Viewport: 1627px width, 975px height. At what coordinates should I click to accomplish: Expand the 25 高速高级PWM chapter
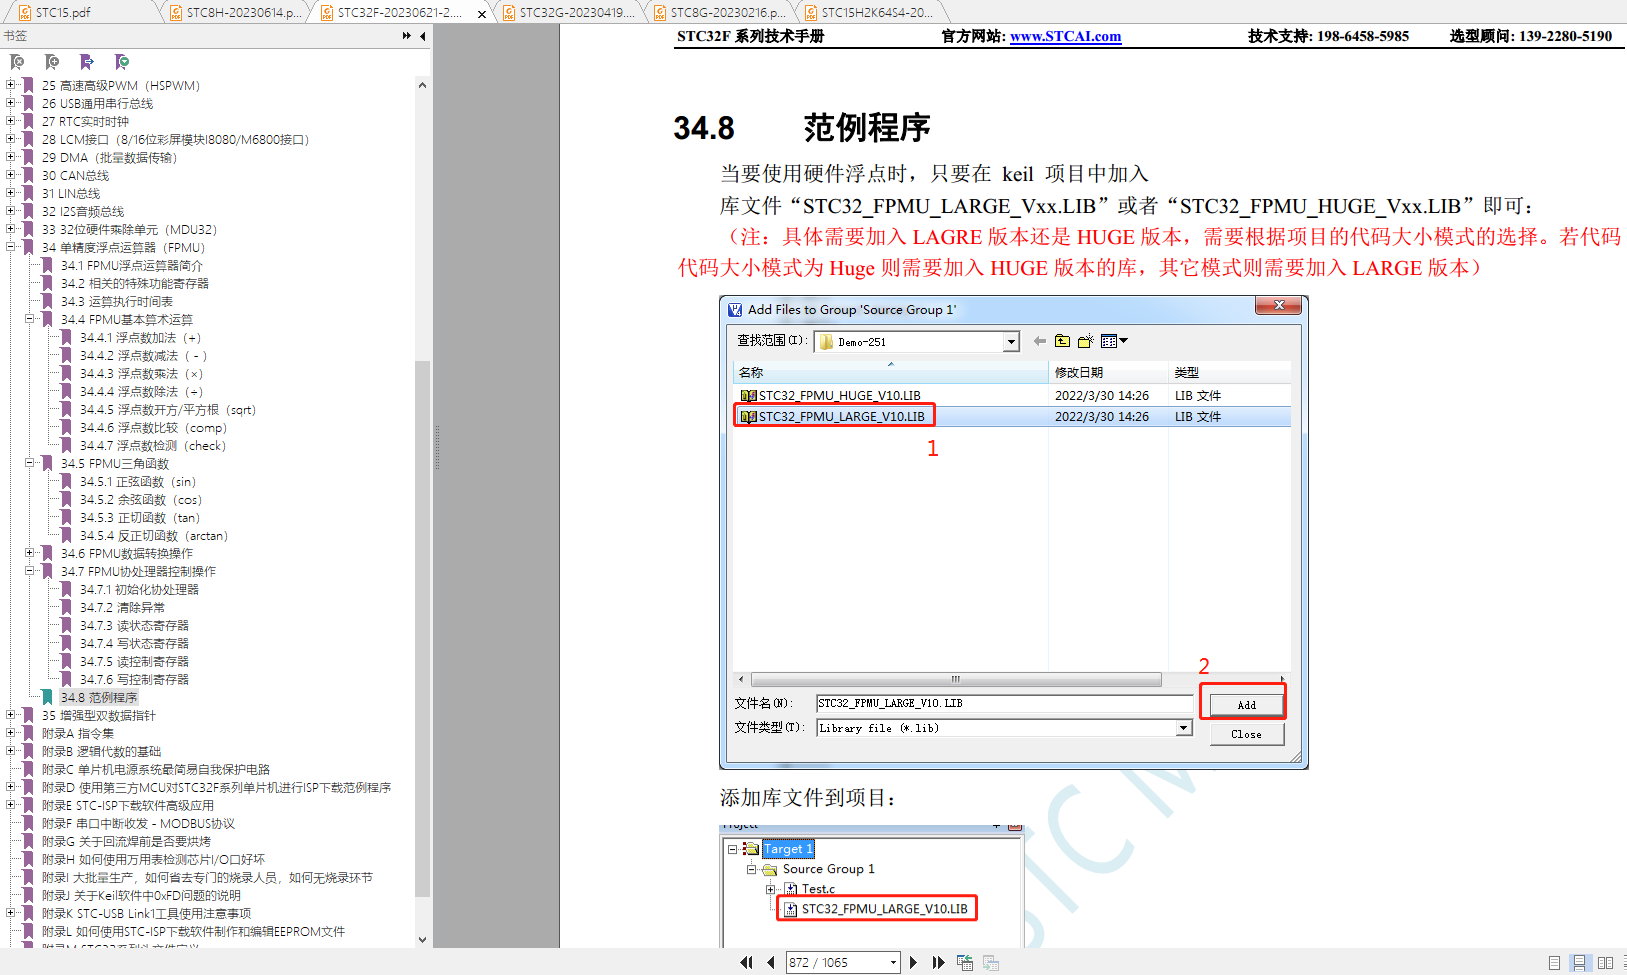(11, 85)
